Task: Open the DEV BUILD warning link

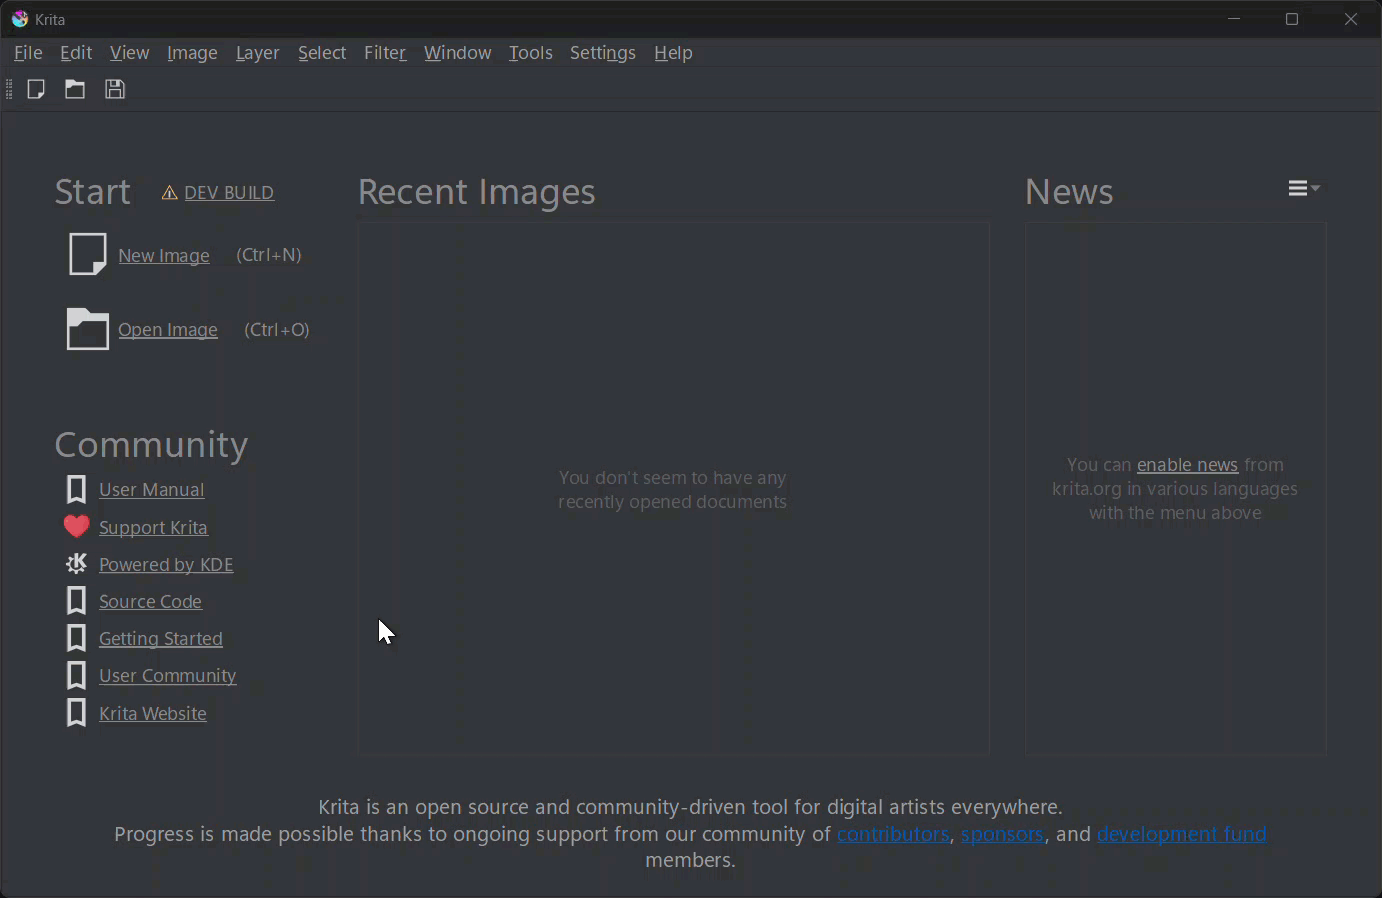Action: (x=228, y=193)
